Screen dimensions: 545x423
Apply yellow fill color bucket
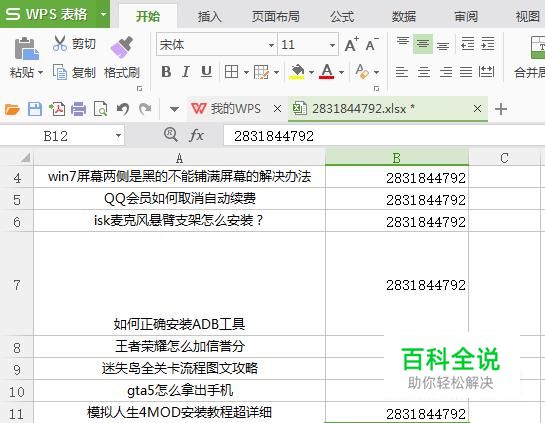(297, 72)
